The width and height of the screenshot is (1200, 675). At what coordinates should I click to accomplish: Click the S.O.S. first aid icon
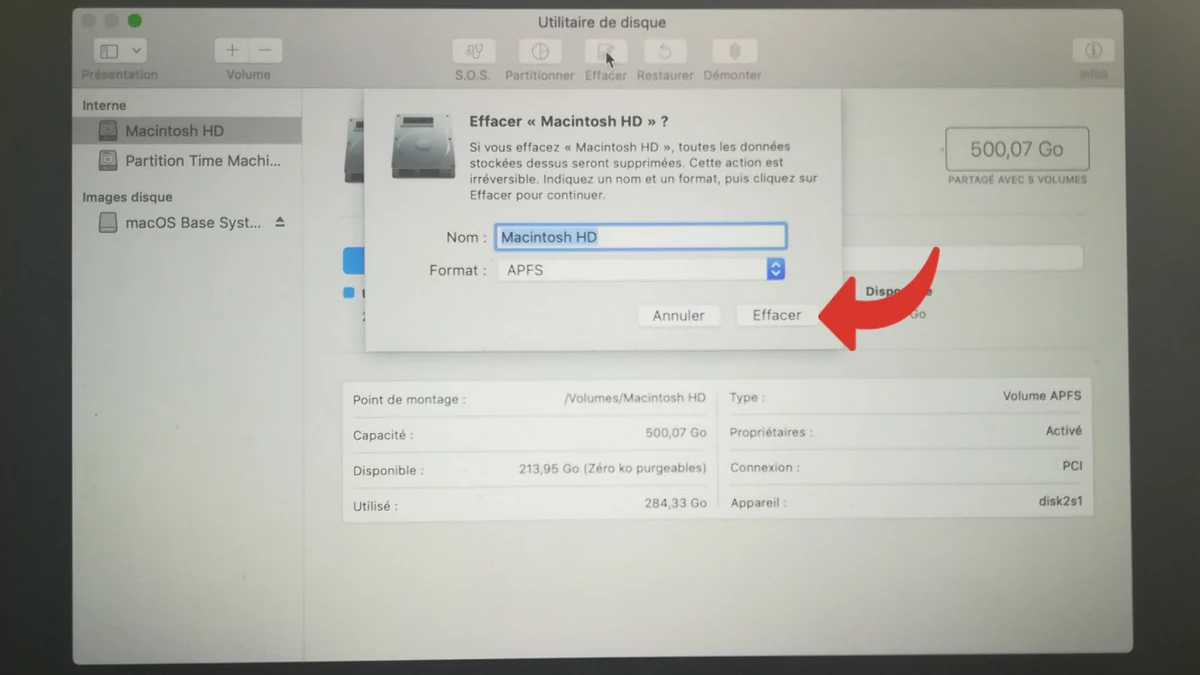473,51
